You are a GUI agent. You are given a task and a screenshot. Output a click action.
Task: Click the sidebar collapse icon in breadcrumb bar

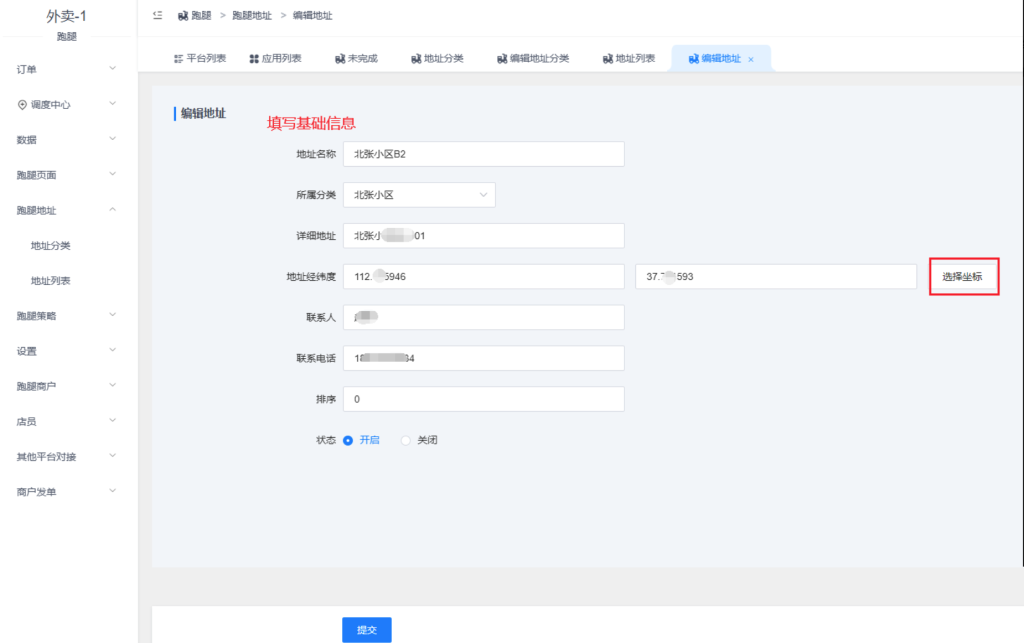click(x=157, y=16)
